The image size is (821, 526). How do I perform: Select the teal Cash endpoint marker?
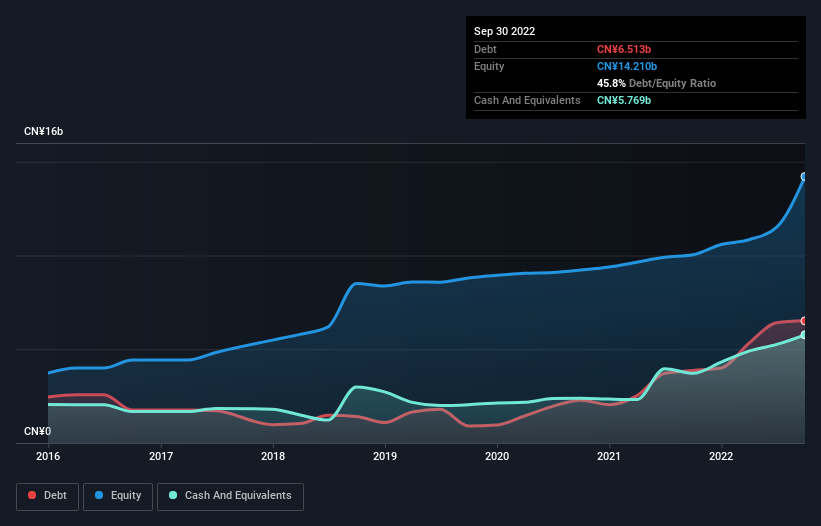[x=804, y=335]
